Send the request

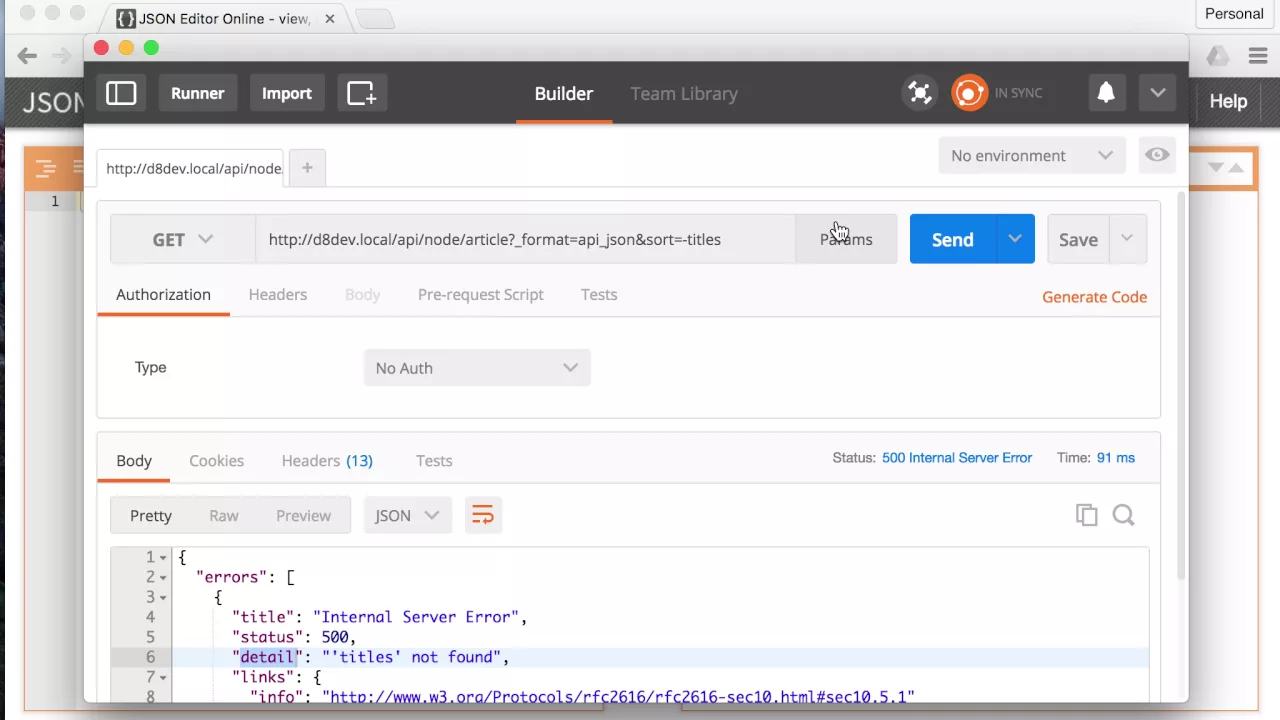[952, 239]
